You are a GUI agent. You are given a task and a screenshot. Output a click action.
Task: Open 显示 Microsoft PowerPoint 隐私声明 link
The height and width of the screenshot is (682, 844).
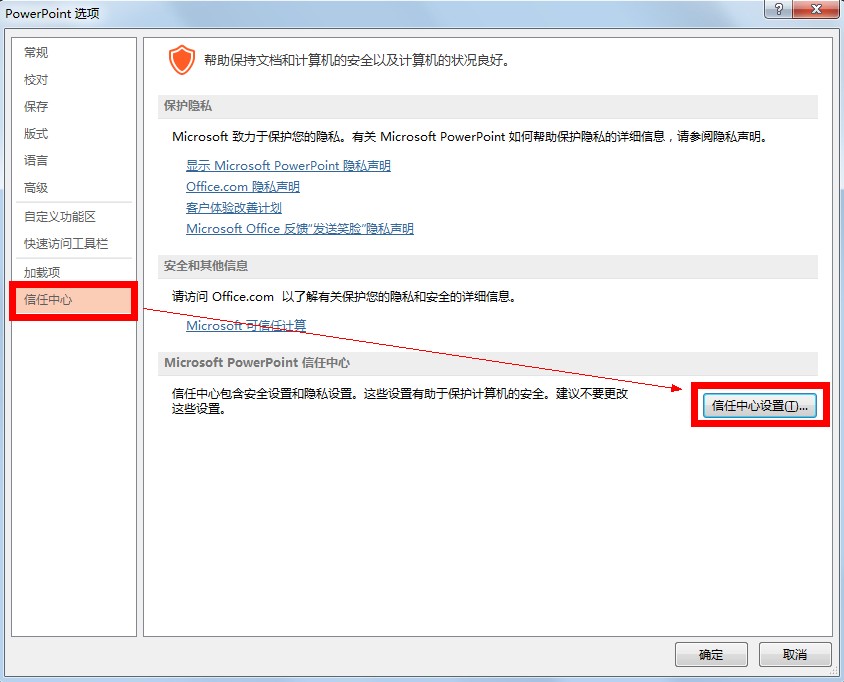(288, 166)
